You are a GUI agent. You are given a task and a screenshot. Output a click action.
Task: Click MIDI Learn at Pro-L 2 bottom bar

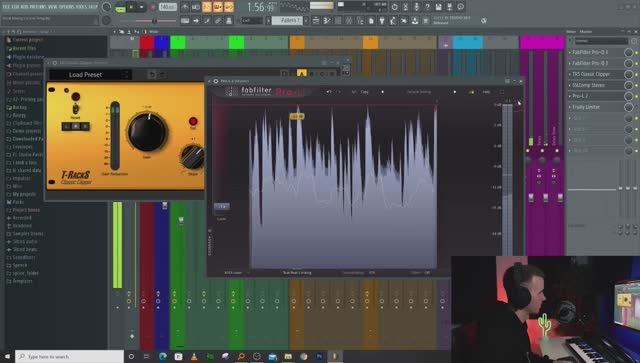click(233, 272)
